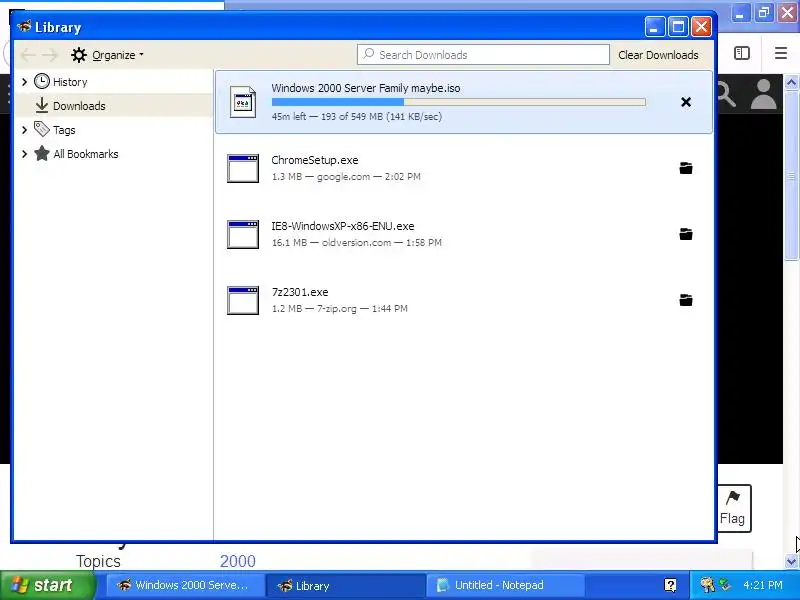Image resolution: width=800 pixels, height=600 pixels.
Task: Click the ISO download progress bar
Action: (x=459, y=102)
